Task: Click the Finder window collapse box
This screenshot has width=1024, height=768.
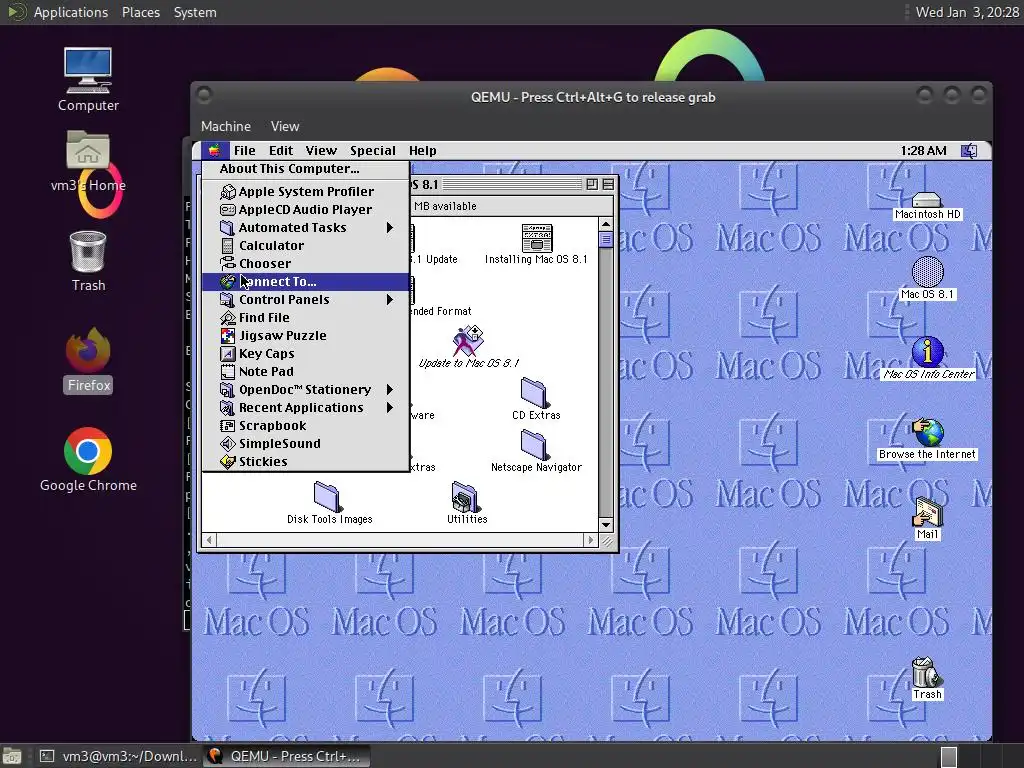Action: (608, 185)
